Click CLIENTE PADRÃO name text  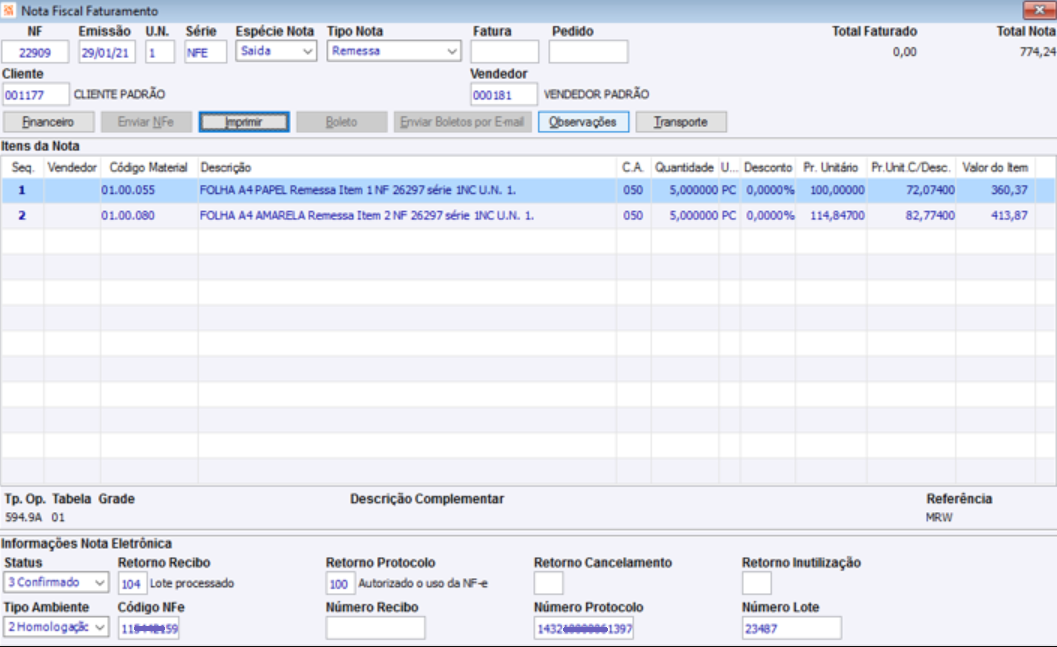[x=119, y=94]
